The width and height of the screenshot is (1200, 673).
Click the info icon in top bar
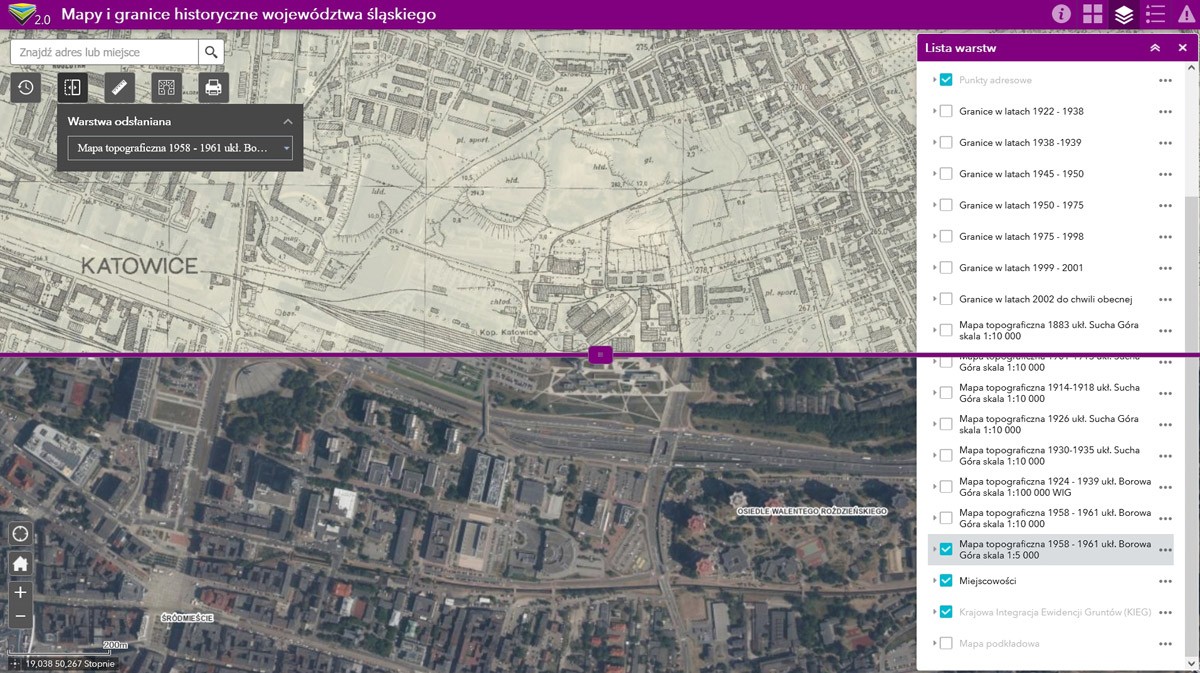(1061, 14)
